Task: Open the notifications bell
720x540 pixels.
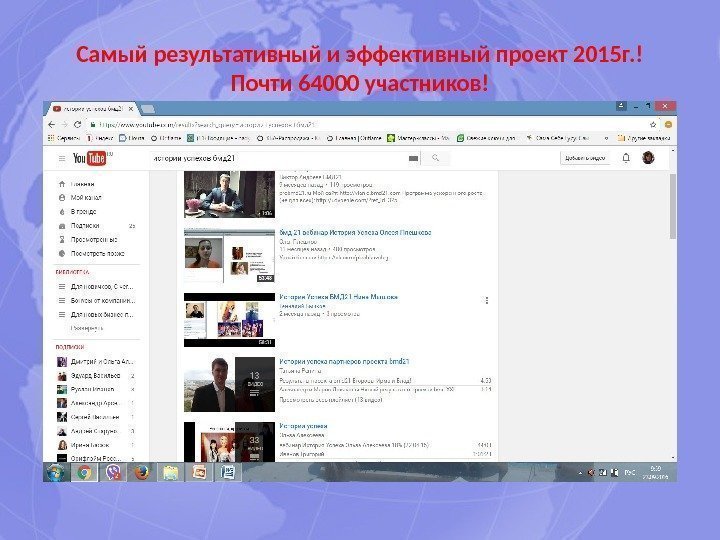Action: coord(626,158)
